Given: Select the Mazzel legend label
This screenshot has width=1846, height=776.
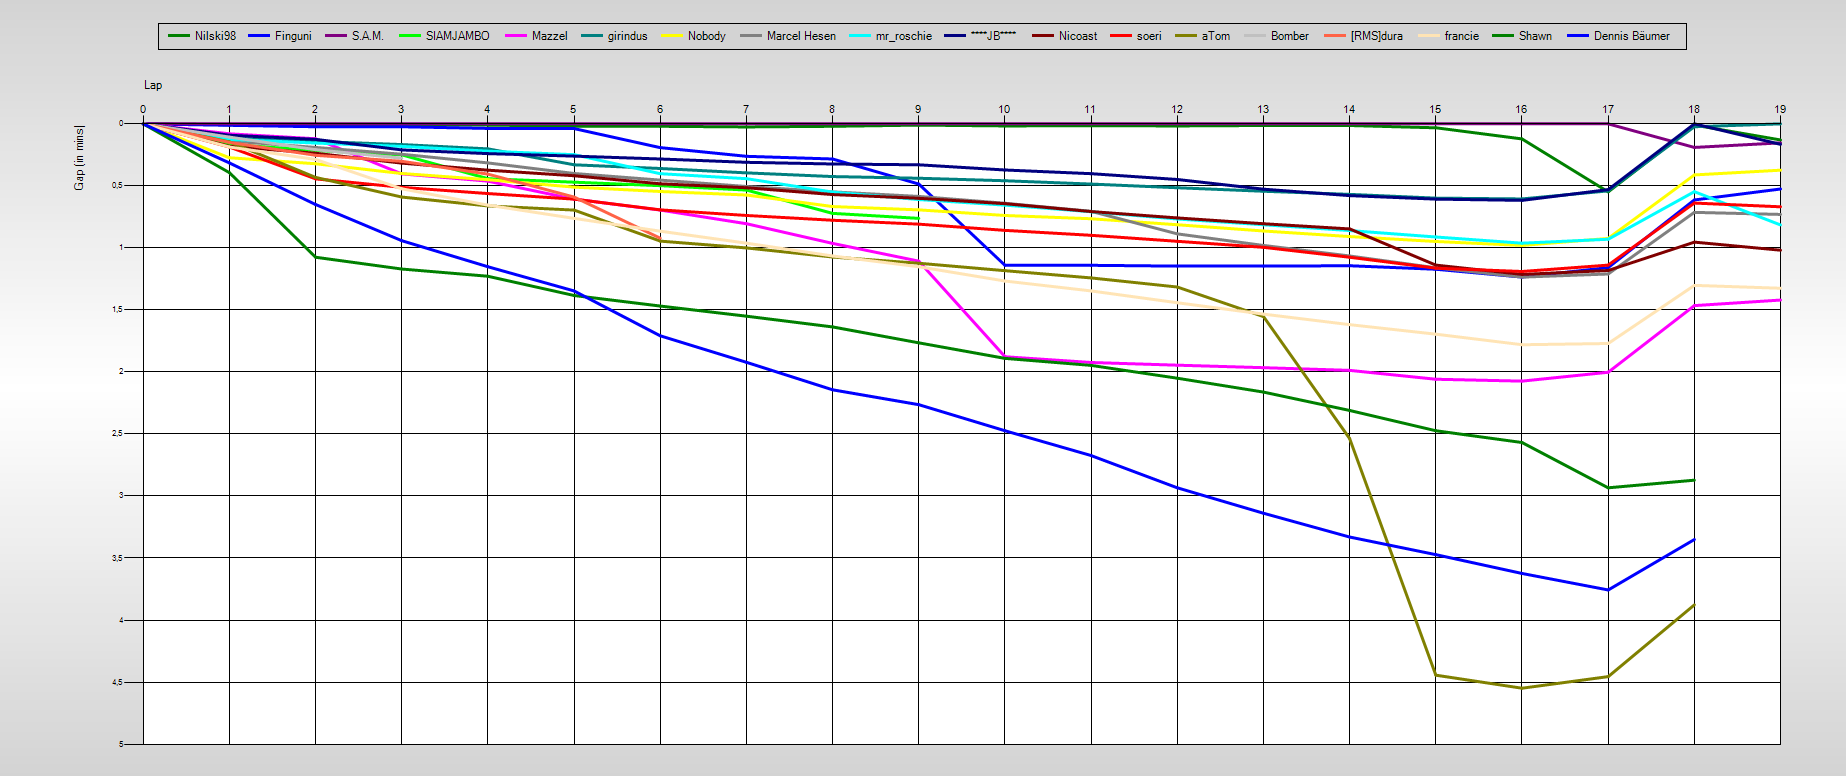Looking at the screenshot, I should coord(549,36).
